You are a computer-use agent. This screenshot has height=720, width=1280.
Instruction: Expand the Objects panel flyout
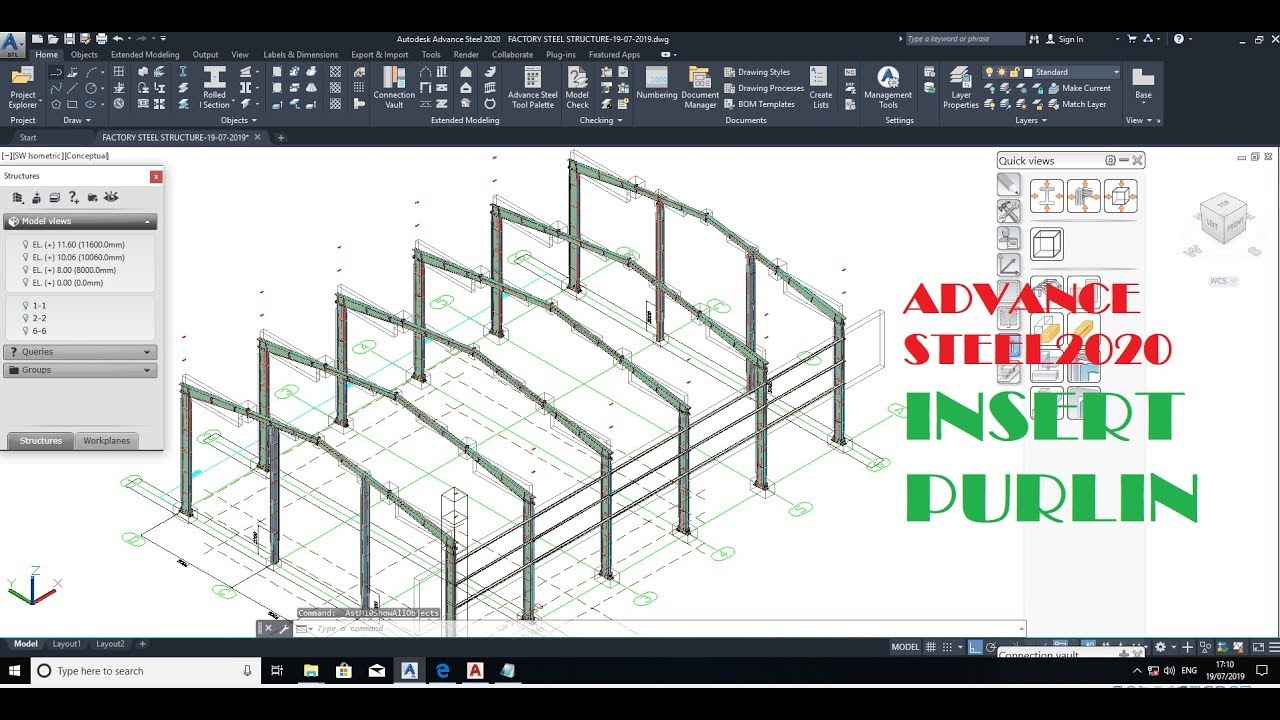coord(238,120)
